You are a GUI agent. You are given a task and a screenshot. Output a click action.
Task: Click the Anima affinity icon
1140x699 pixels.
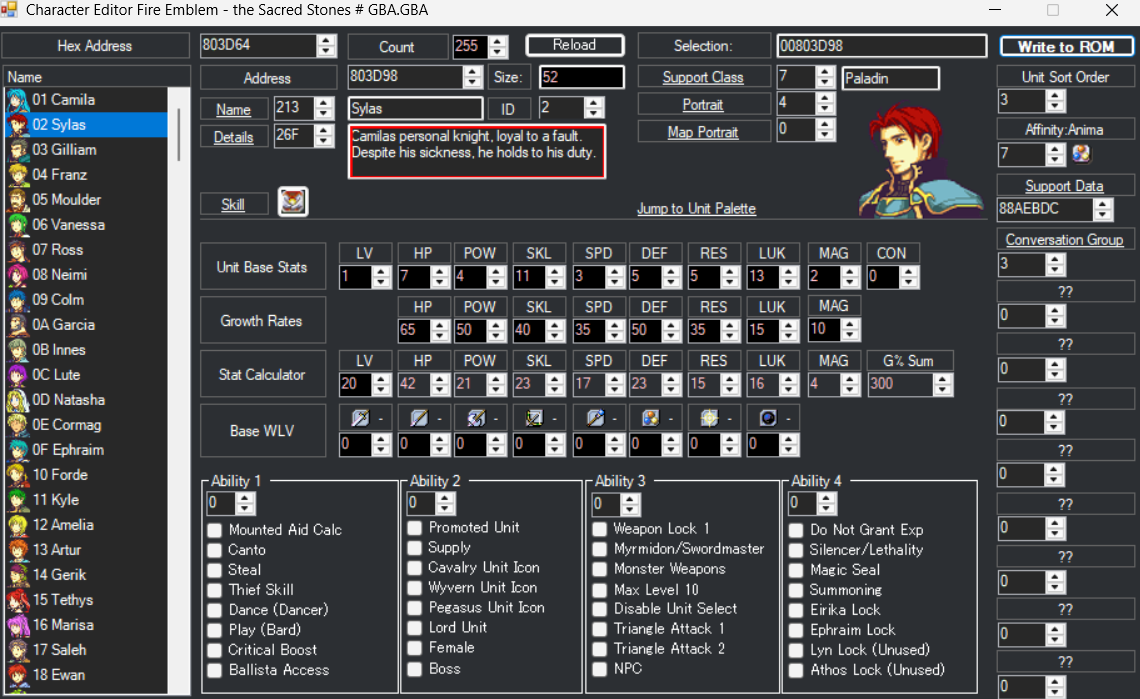coord(1082,153)
